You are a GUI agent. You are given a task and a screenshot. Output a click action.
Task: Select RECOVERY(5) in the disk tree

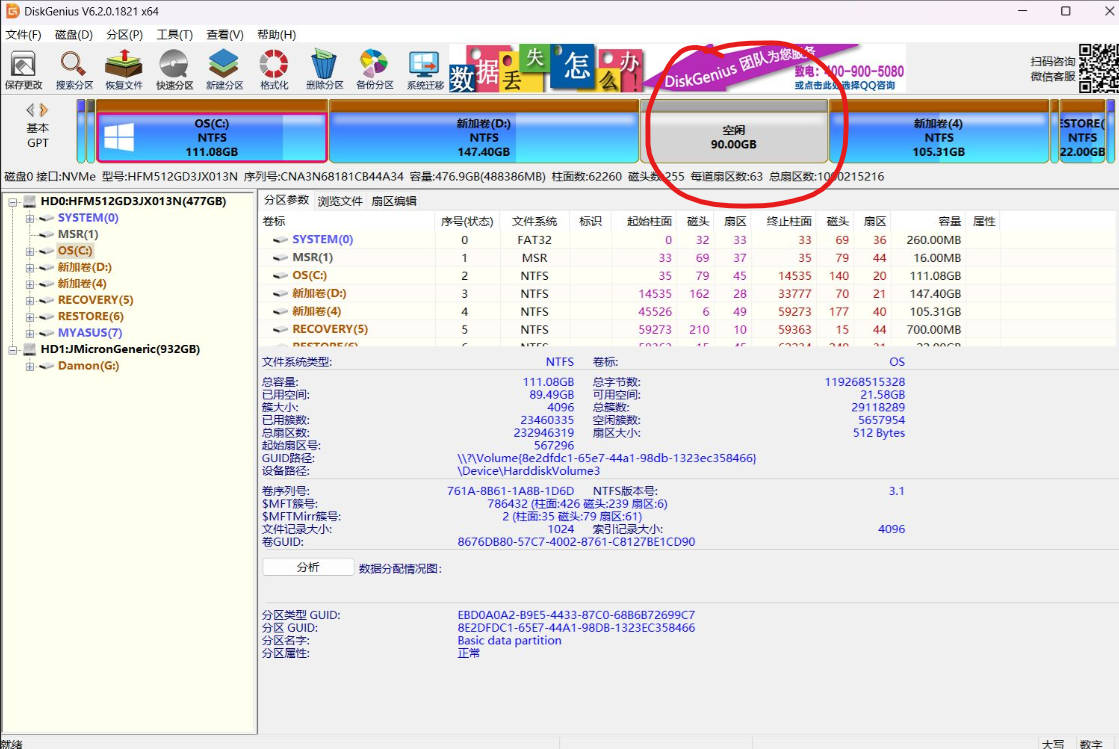point(95,300)
